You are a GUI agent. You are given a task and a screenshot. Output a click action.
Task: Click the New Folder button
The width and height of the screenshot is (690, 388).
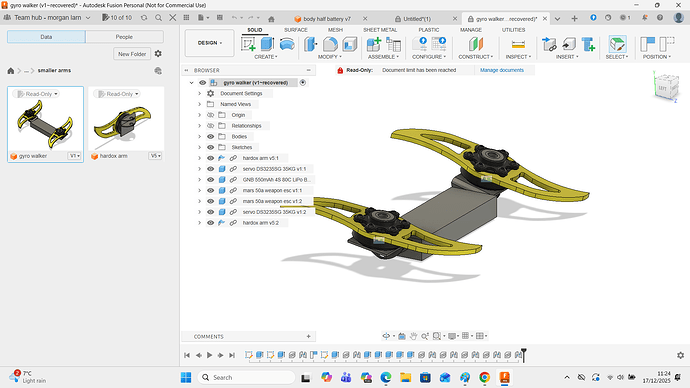(132, 54)
